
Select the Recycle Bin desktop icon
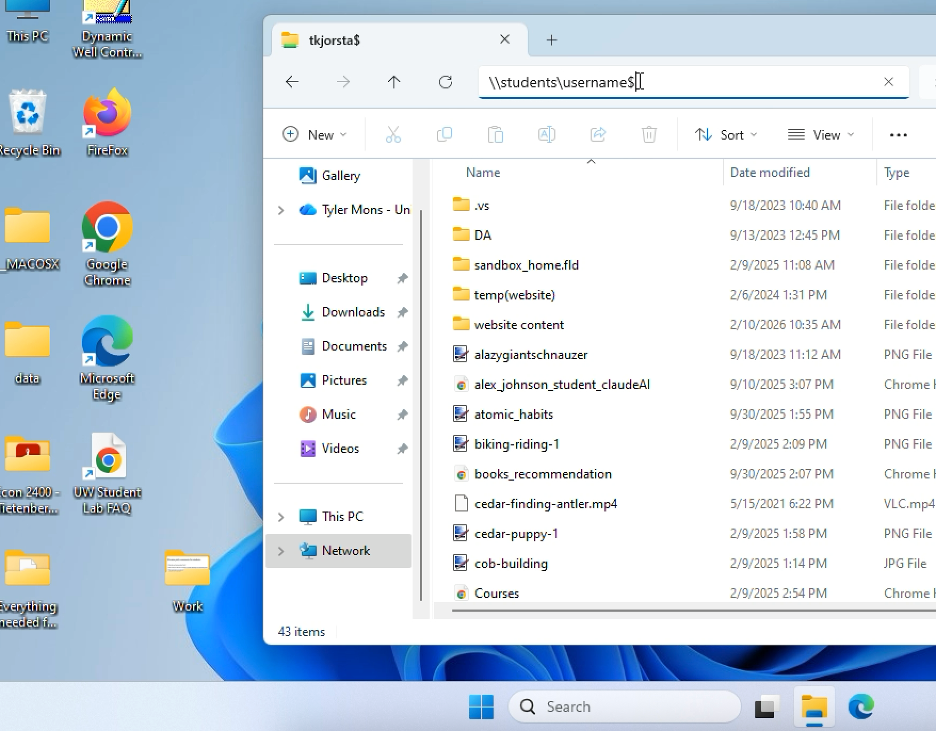[x=28, y=122]
